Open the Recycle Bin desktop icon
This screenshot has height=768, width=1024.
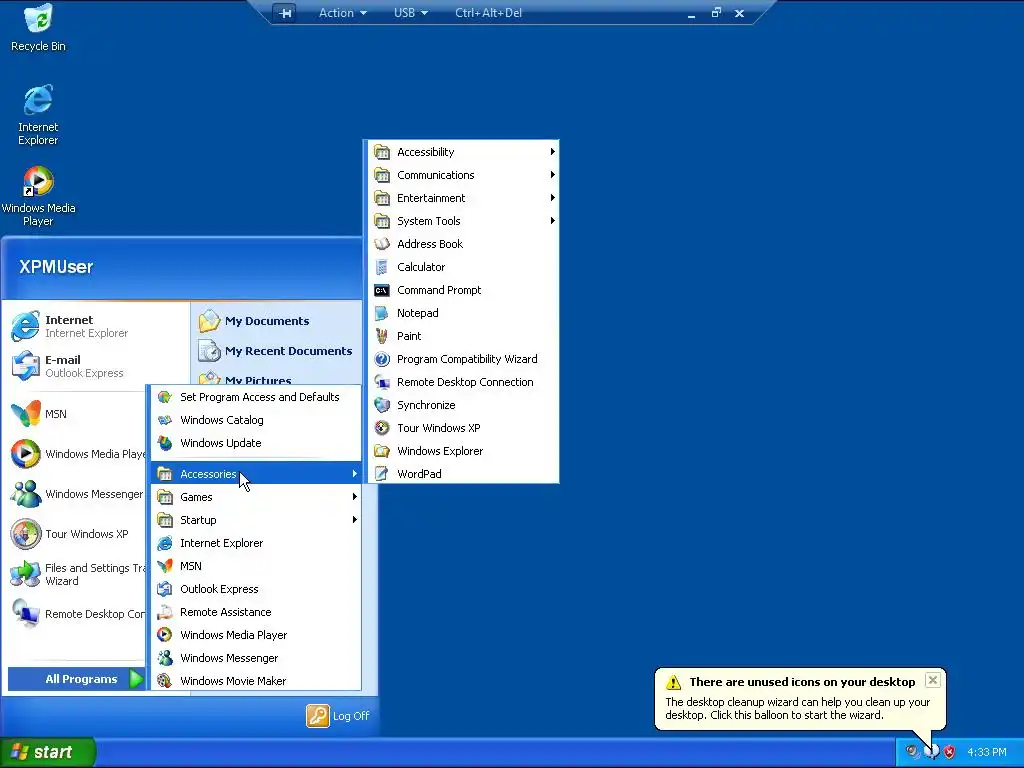[38, 29]
